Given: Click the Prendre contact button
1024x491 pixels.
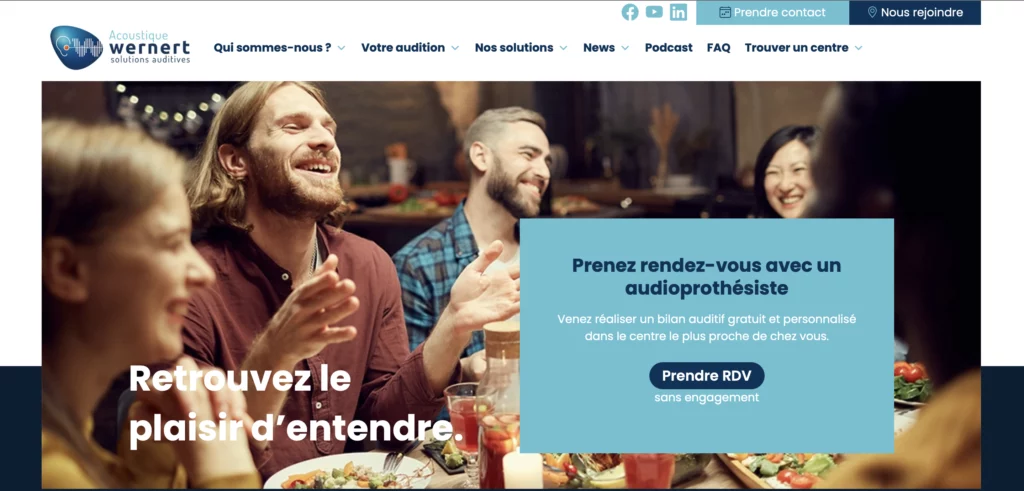Looking at the screenshot, I should pyautogui.click(x=773, y=12).
